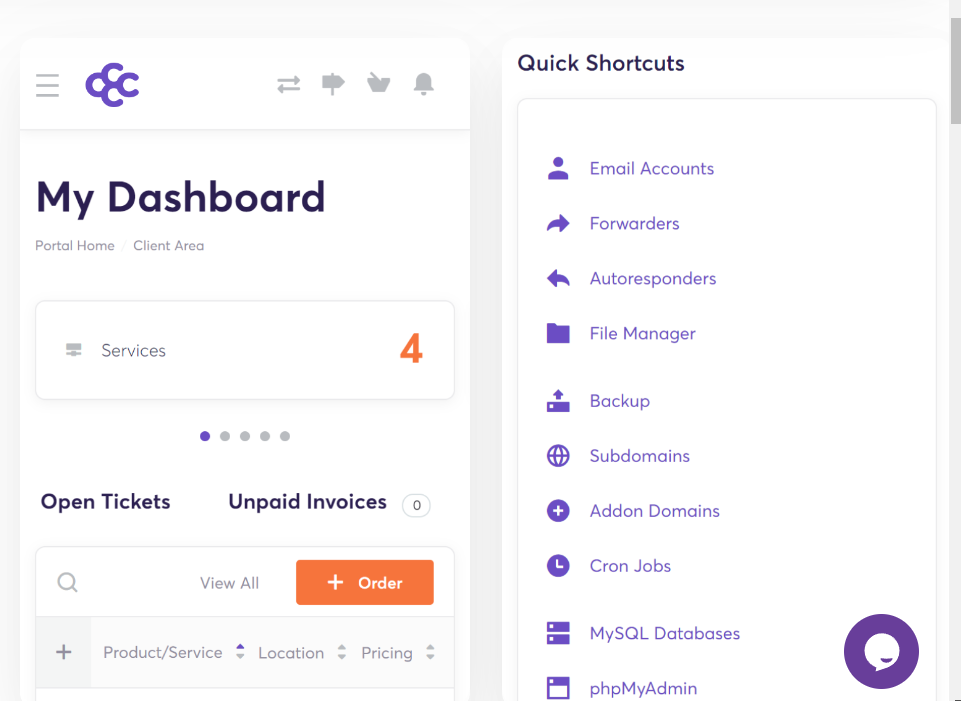Switch to the Open Tickets tab
Viewport: 961px width, 701px height.
(105, 502)
